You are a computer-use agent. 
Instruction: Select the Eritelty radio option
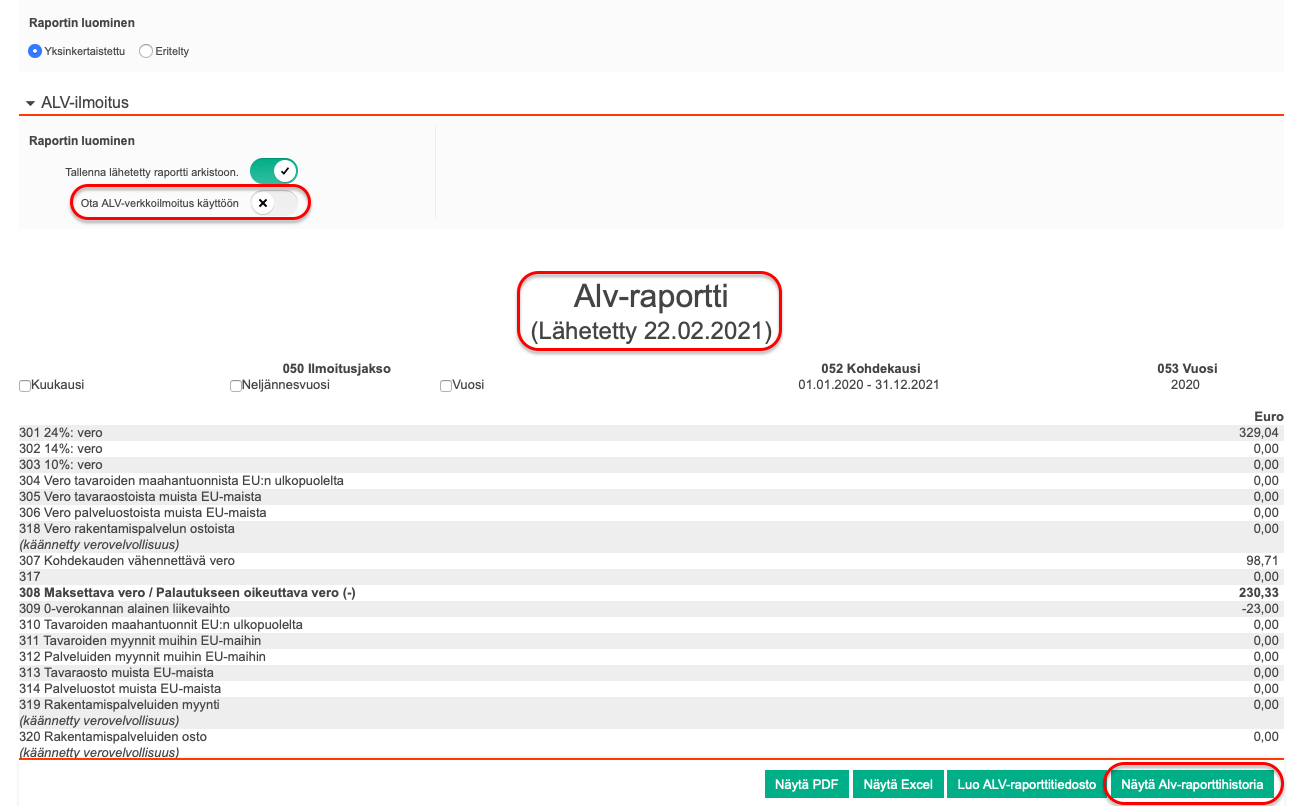[146, 51]
